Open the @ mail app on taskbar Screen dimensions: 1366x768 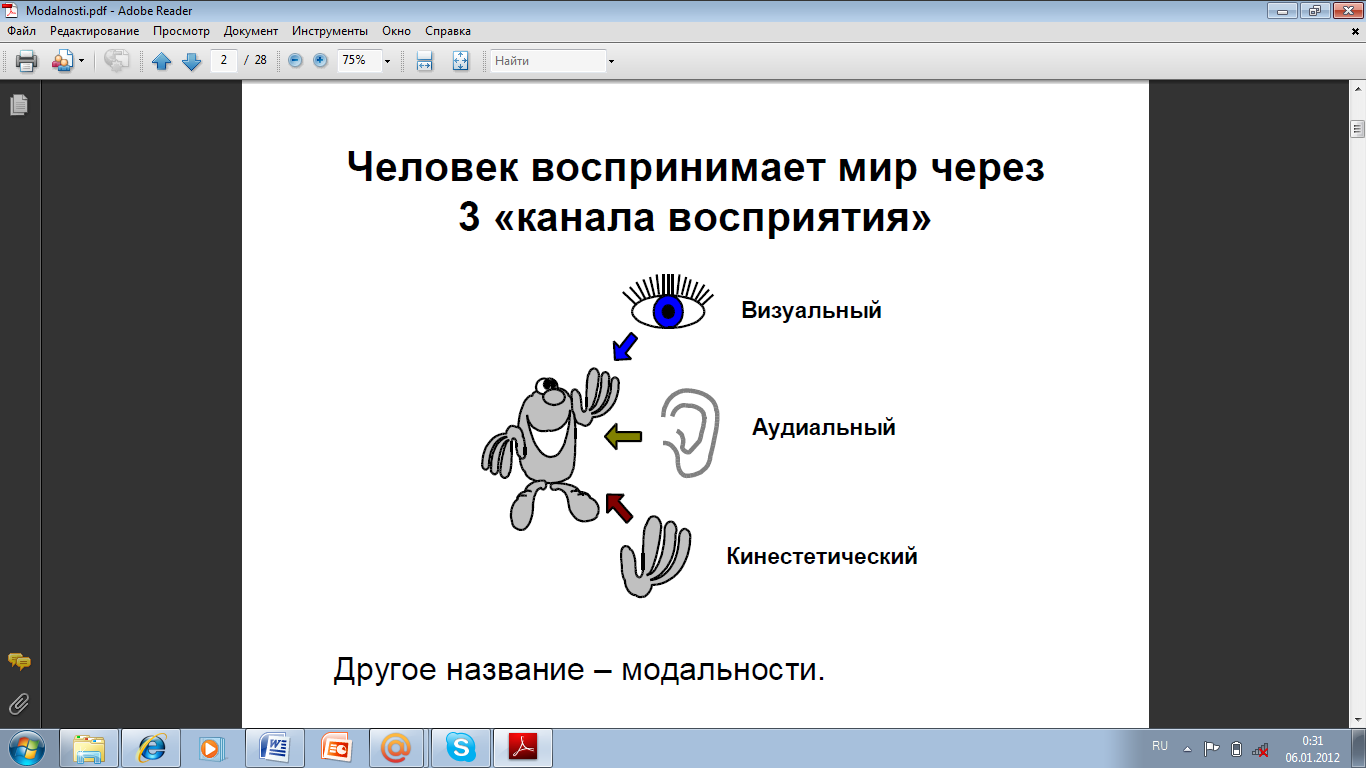399,748
